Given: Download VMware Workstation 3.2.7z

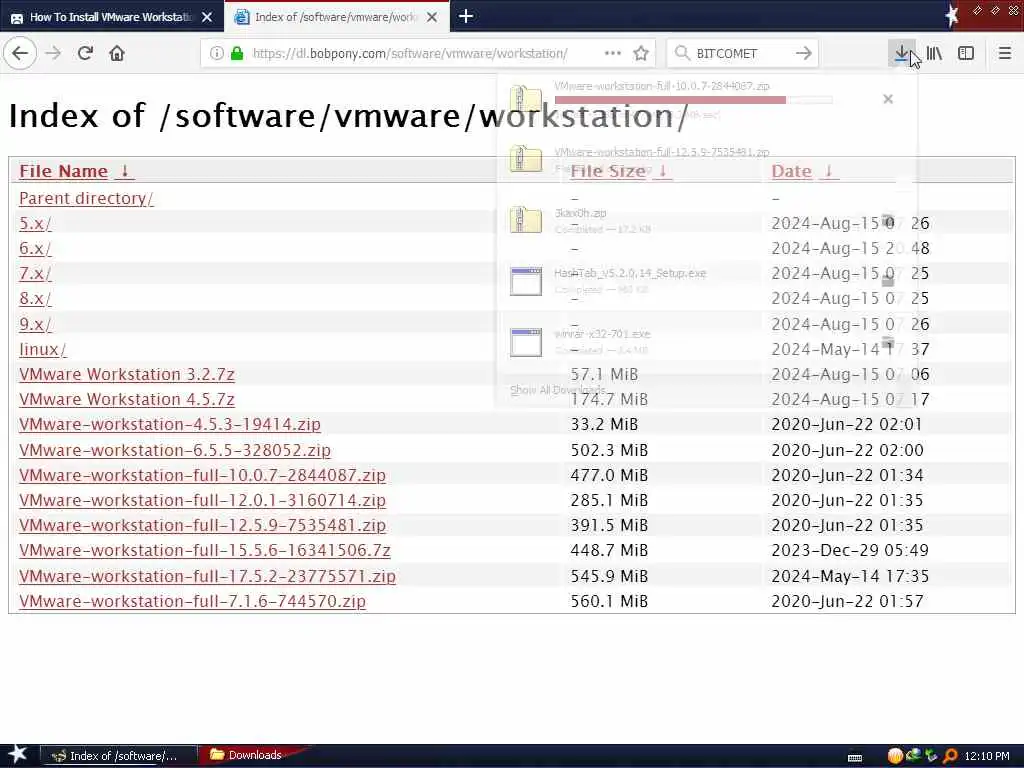Looking at the screenshot, I should pyautogui.click(x=127, y=374).
